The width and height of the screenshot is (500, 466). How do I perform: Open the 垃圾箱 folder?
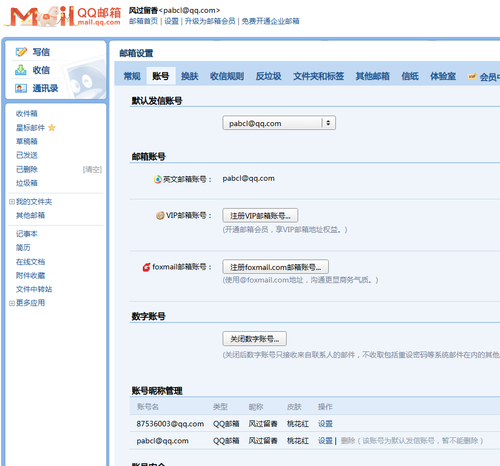(27, 183)
